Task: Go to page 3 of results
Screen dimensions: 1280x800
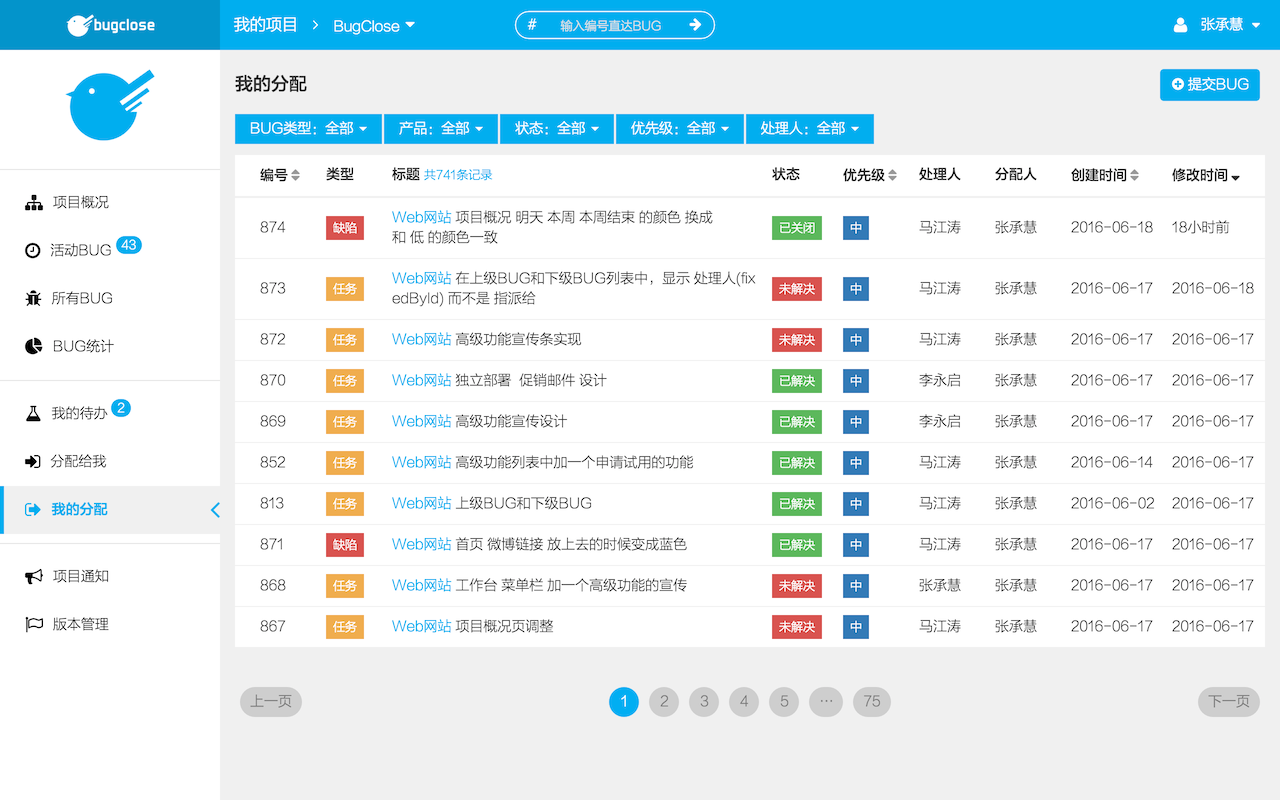Action: click(704, 702)
